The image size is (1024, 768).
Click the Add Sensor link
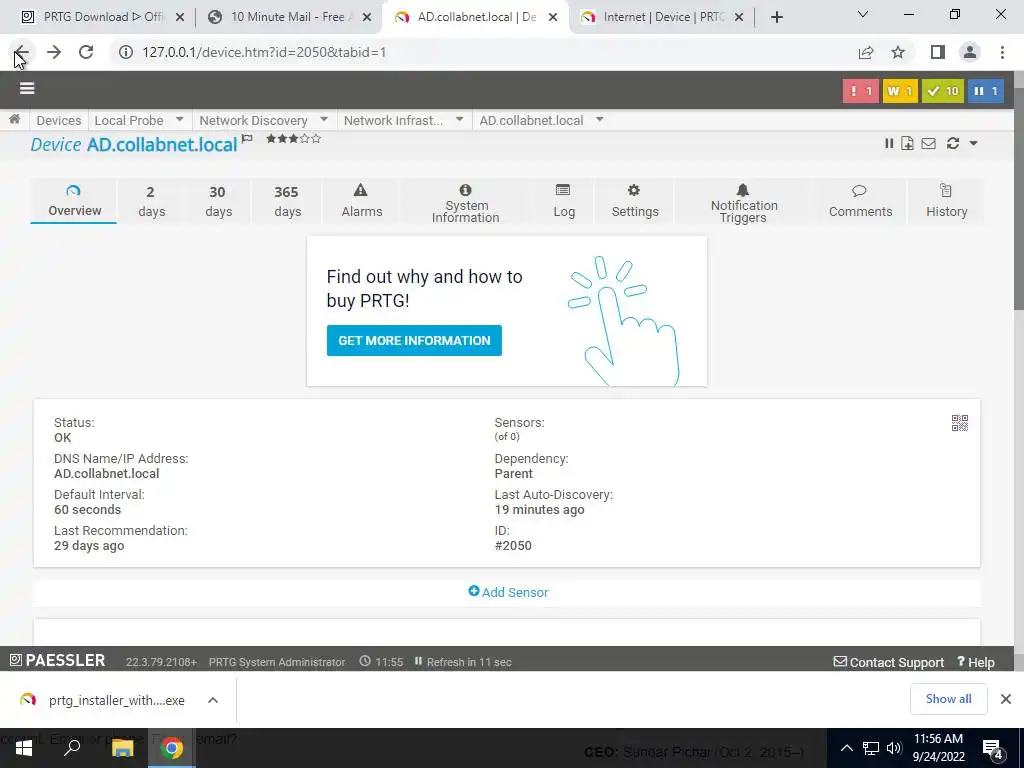pos(508,592)
